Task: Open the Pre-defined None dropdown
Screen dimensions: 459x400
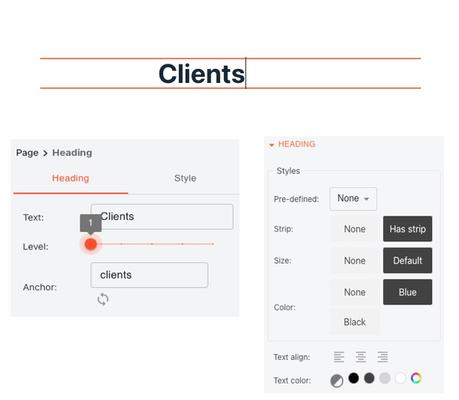Action: 353,199
